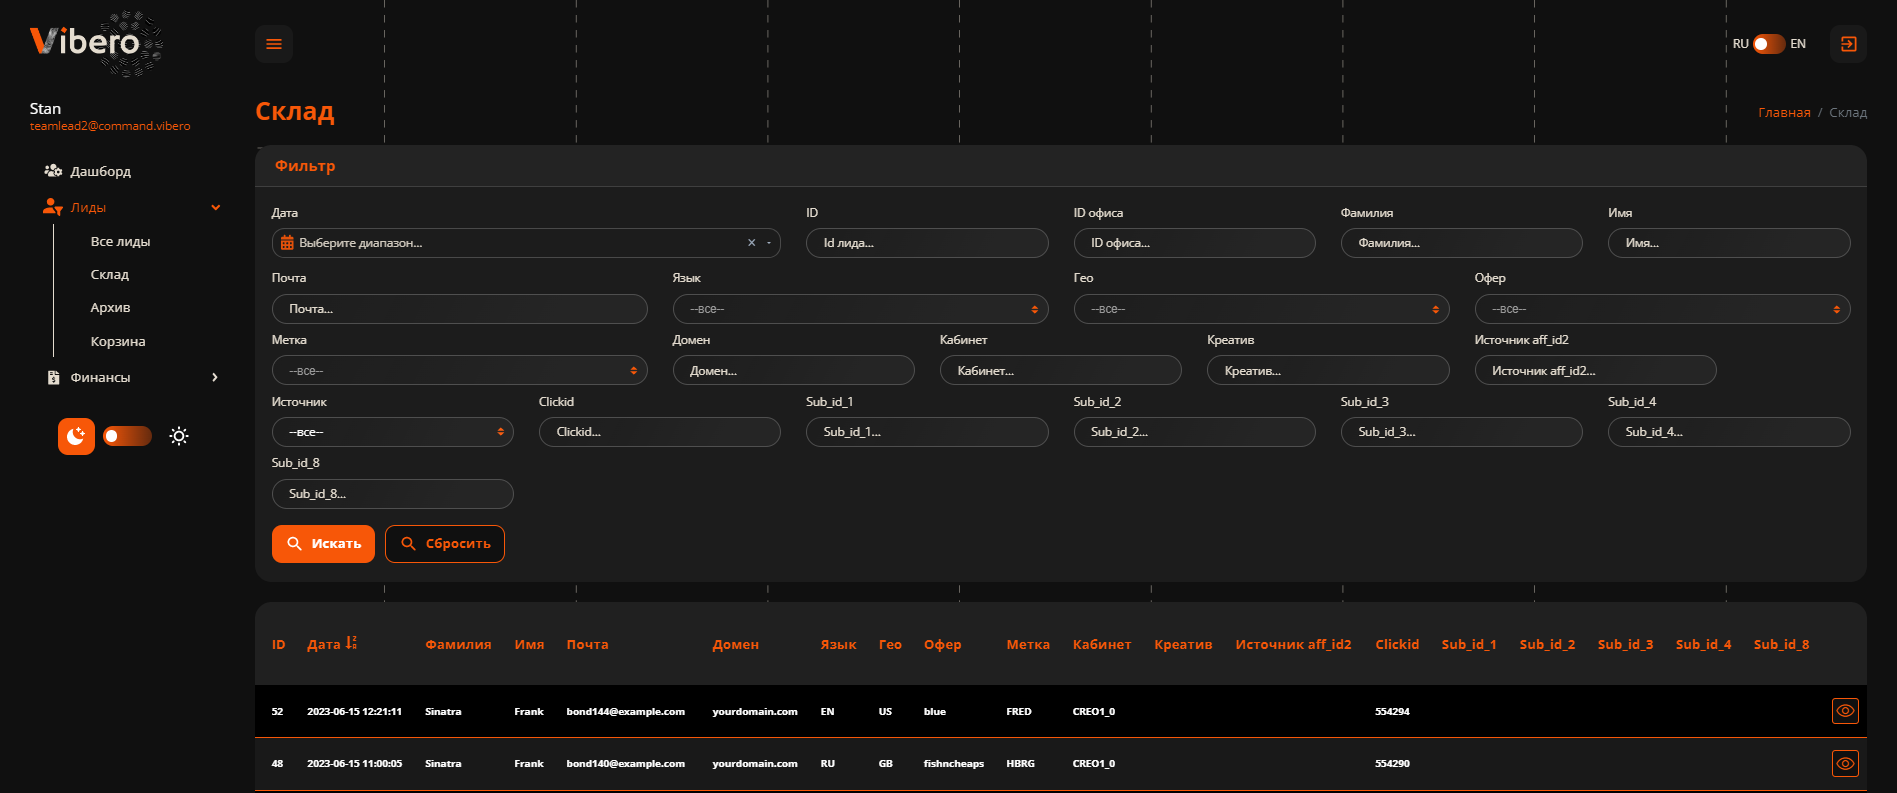
Task: Click the Лиды person icon
Action: (x=53, y=207)
